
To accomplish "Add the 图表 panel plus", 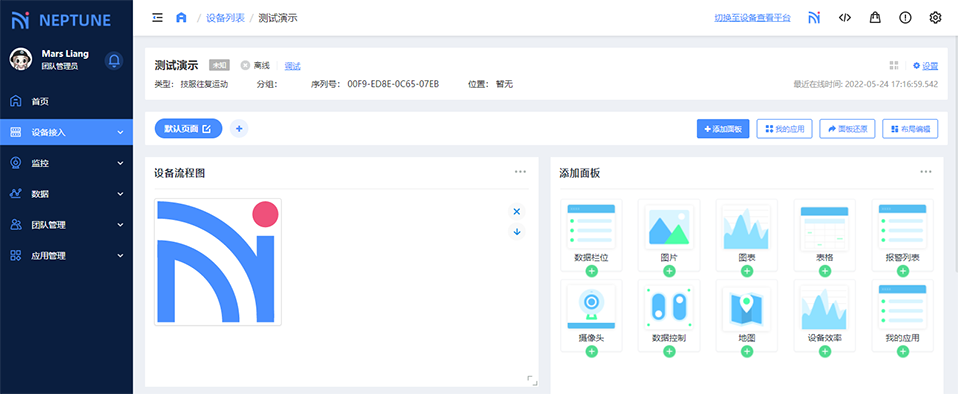I will 747,271.
